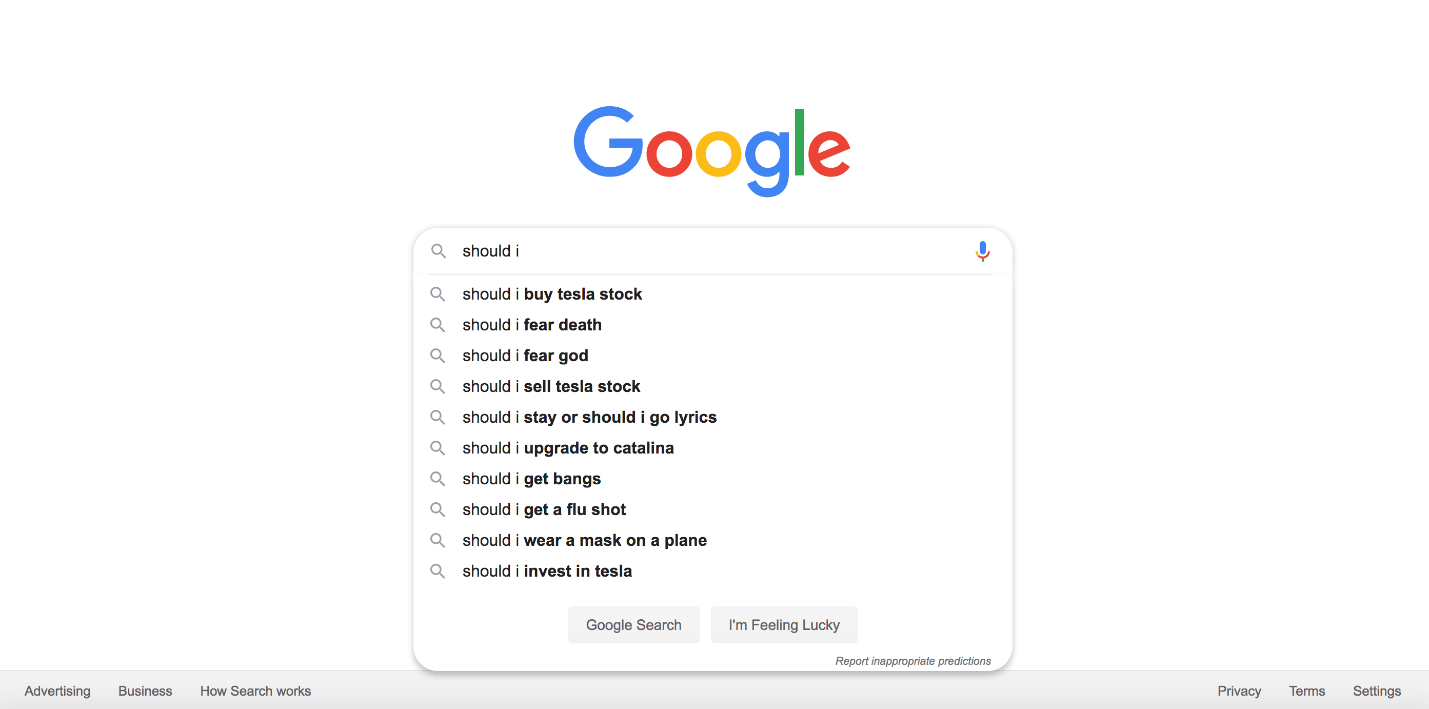
Task: Click the magnifier icon in search box
Action: [438, 251]
